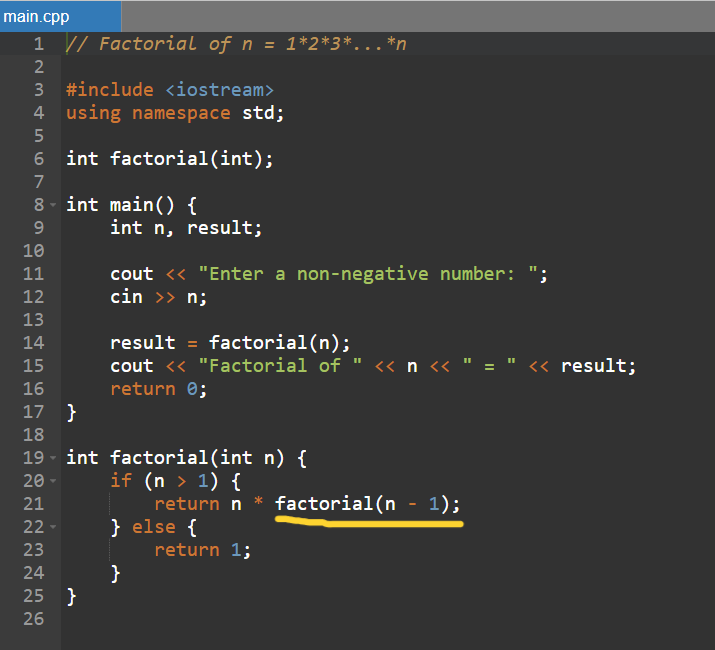Collapse the main function fold arrow on line 8
Screen dimensions: 715x650
(53, 205)
